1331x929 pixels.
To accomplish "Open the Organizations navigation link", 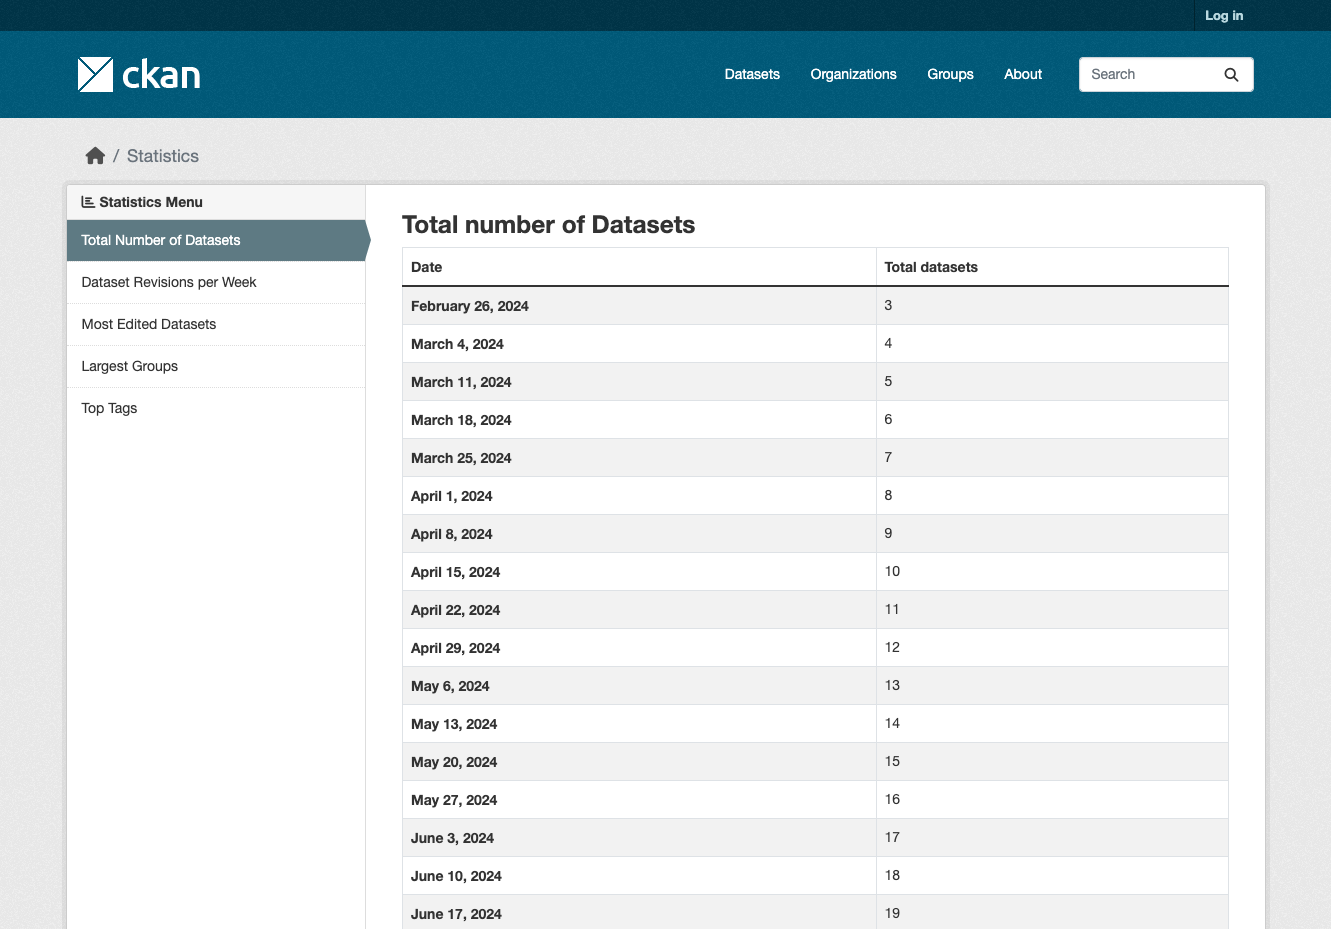I will coord(853,74).
